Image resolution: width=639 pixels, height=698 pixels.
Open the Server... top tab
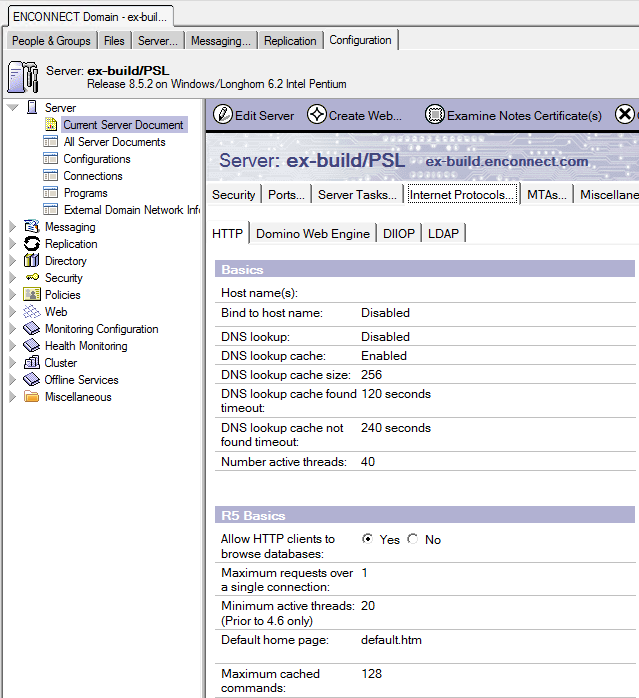(x=158, y=41)
